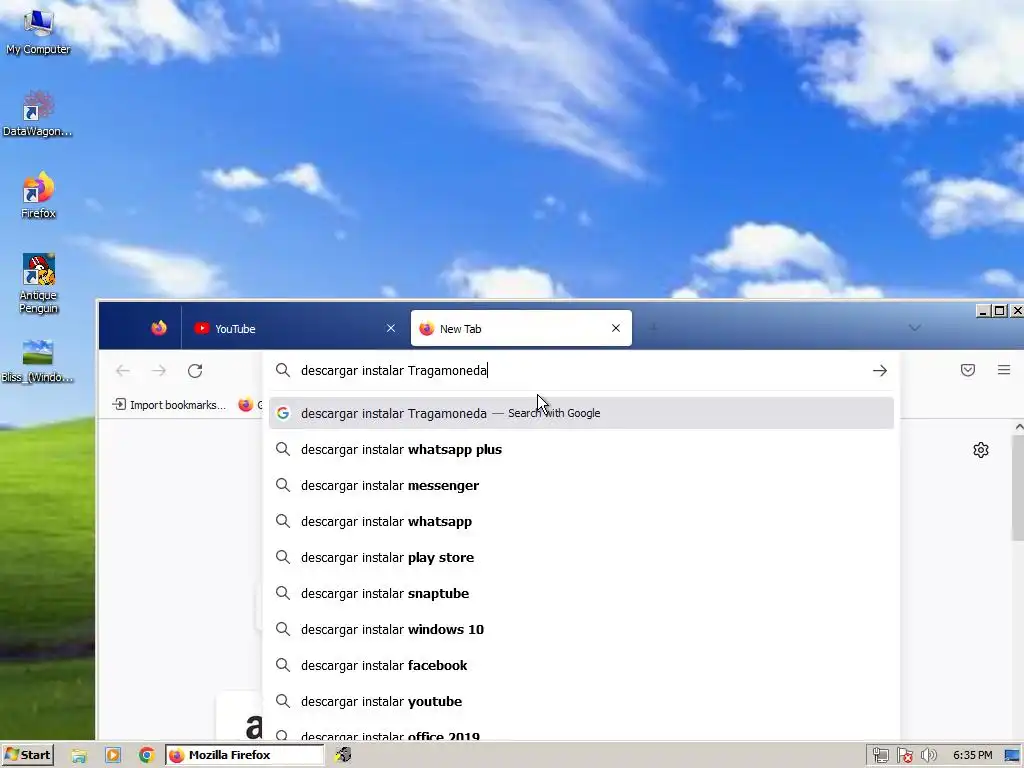Pick suggestion 'descargar instalar whatsapp' without plus

pos(581,521)
